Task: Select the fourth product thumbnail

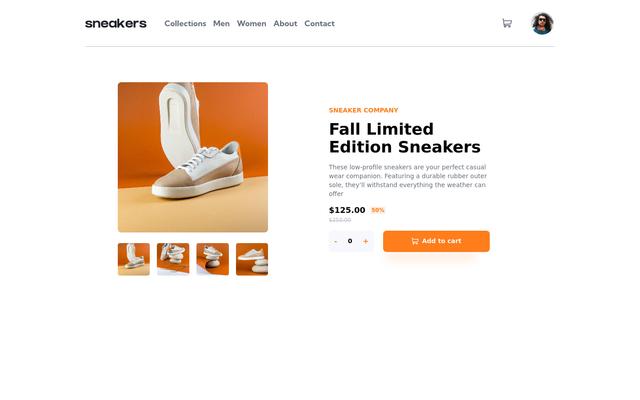Action: (252, 259)
